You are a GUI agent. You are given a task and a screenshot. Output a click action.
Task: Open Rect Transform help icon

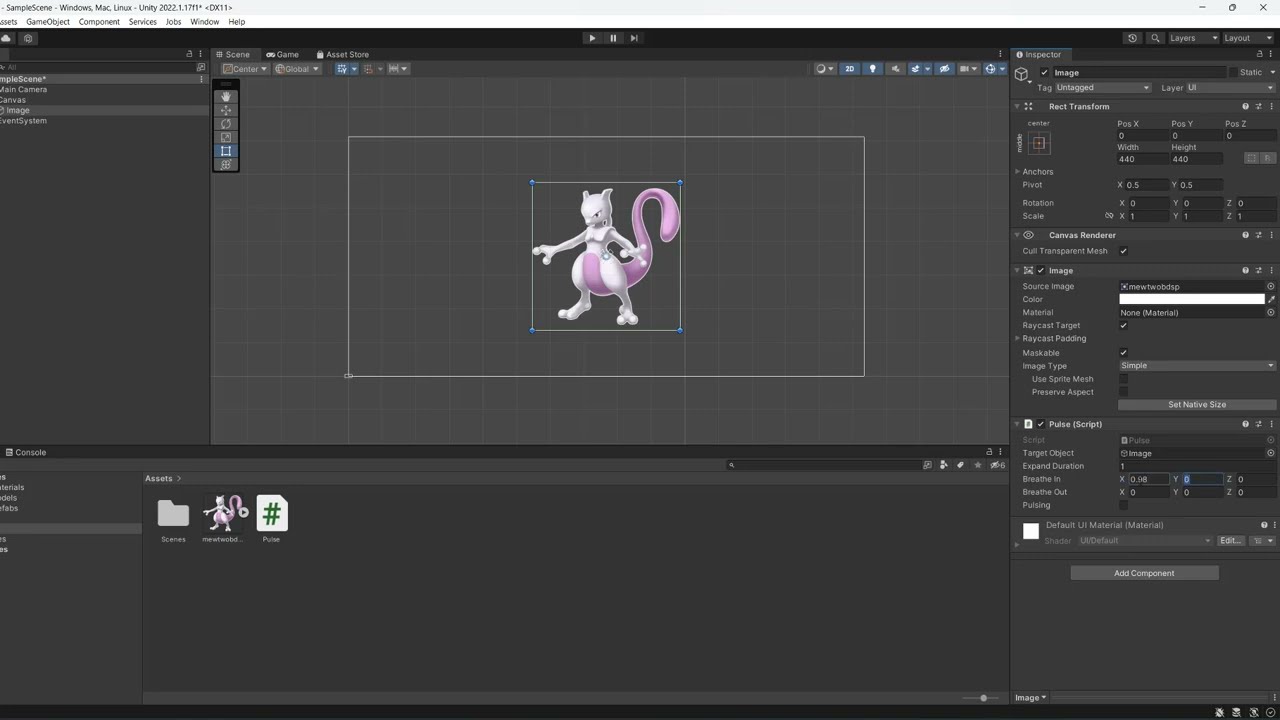[x=1245, y=106]
